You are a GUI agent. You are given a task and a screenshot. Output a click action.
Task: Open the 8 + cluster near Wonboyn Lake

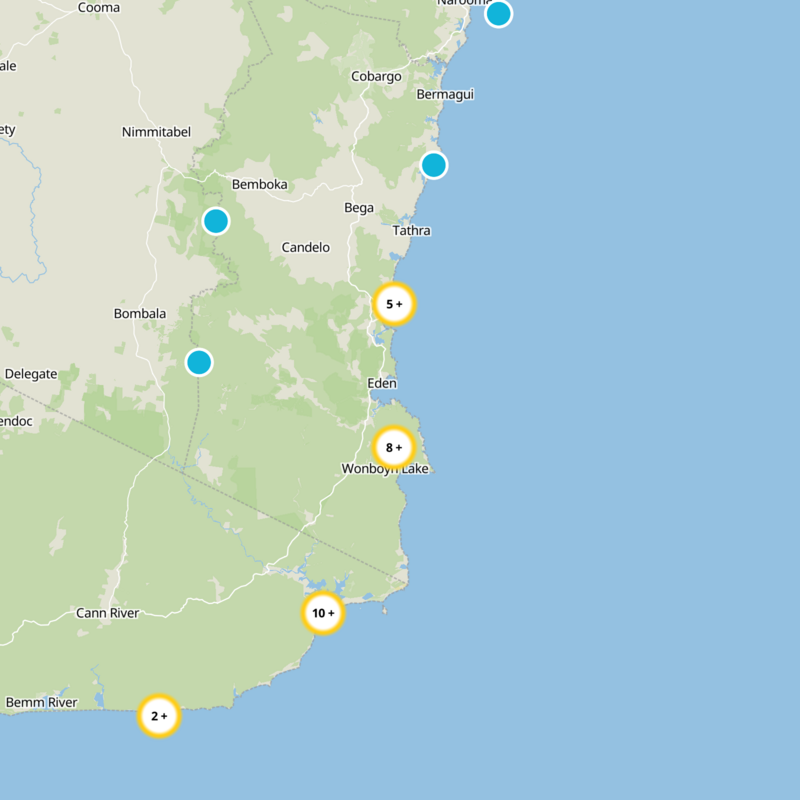(x=394, y=447)
